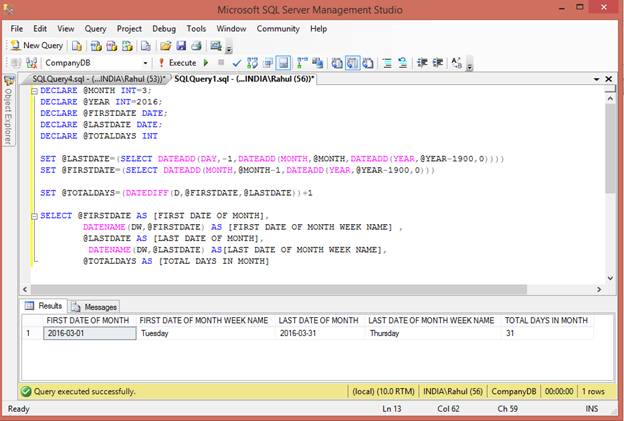624x421 pixels.
Task: Start a SQL Server Compact Query
Action: (x=146, y=46)
